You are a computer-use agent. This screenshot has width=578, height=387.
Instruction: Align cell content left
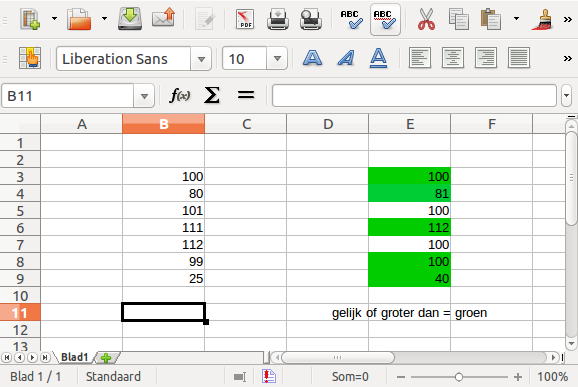pos(420,58)
